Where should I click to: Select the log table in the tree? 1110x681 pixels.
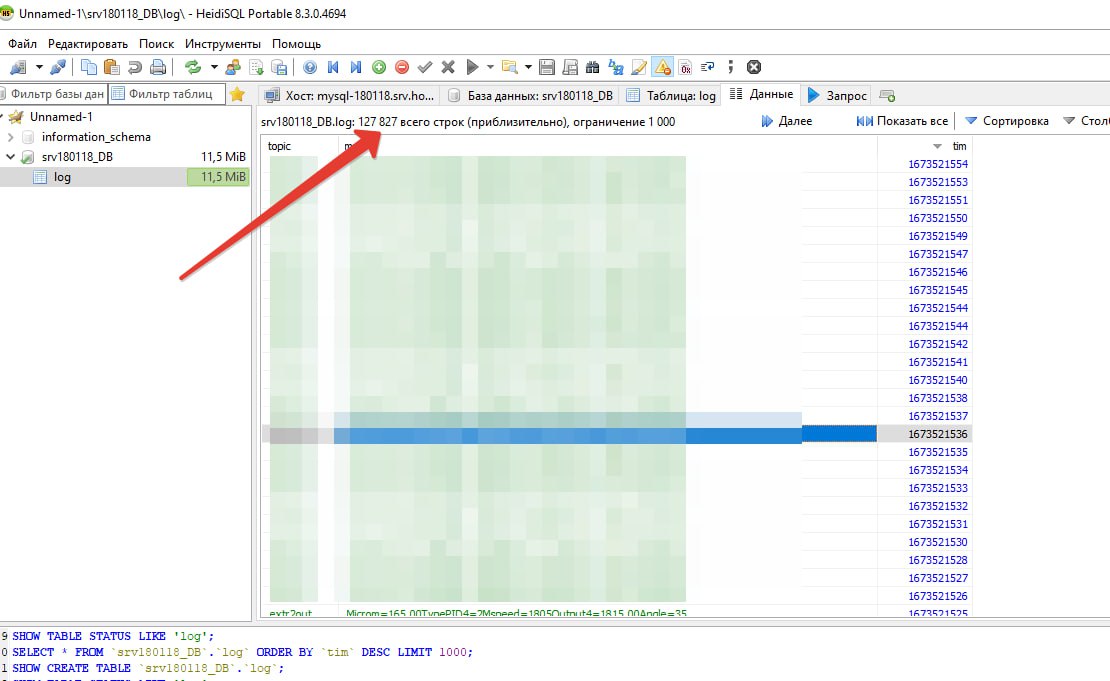point(62,177)
